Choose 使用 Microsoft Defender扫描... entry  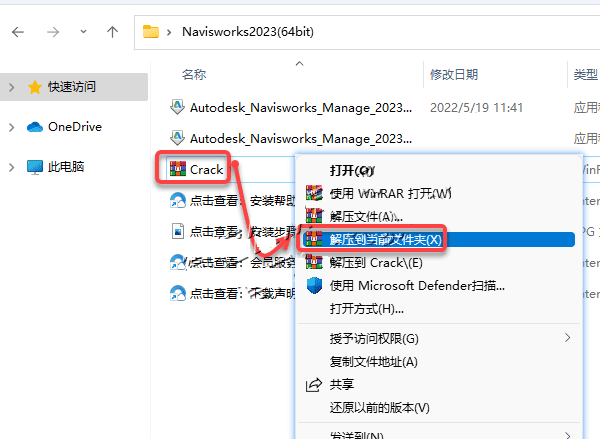click(x=417, y=286)
